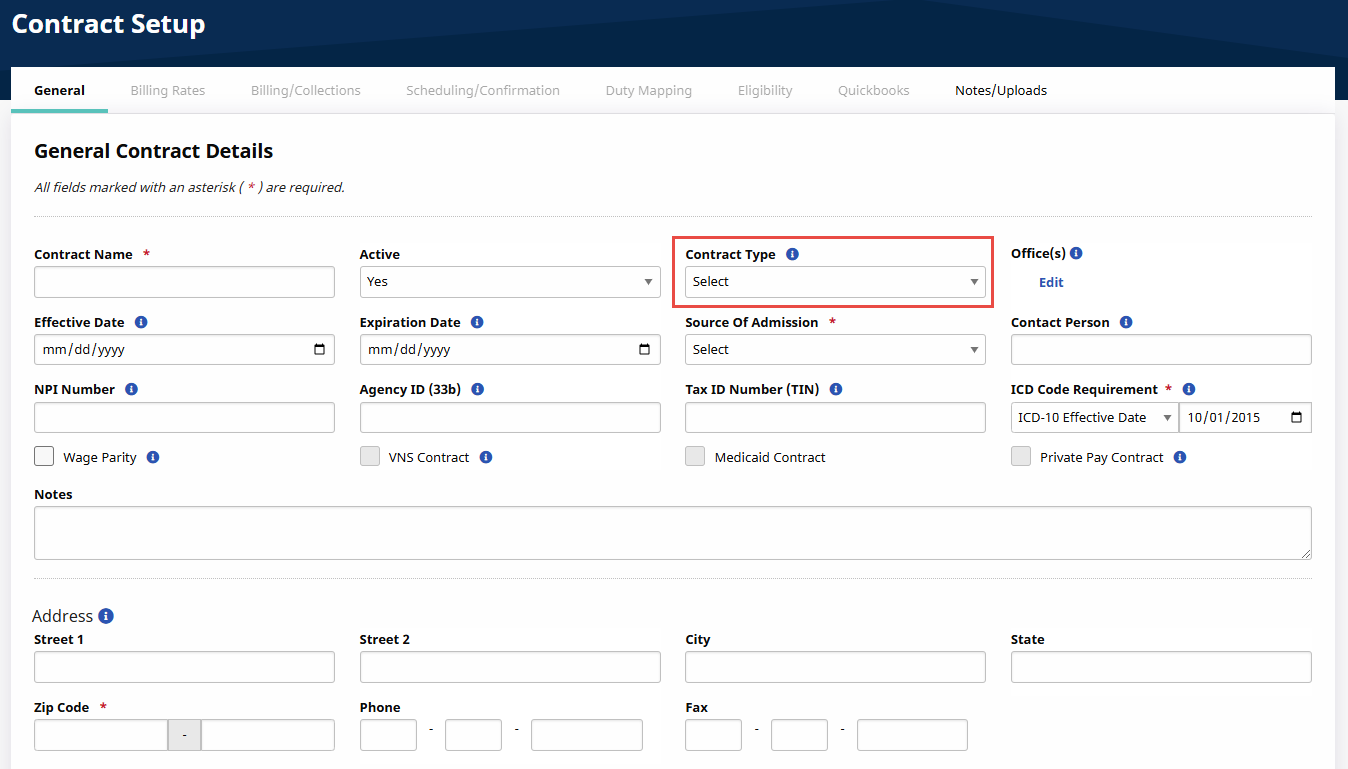Enable the Wage Parity checkbox
This screenshot has height=769, width=1348.
pyautogui.click(x=44, y=457)
